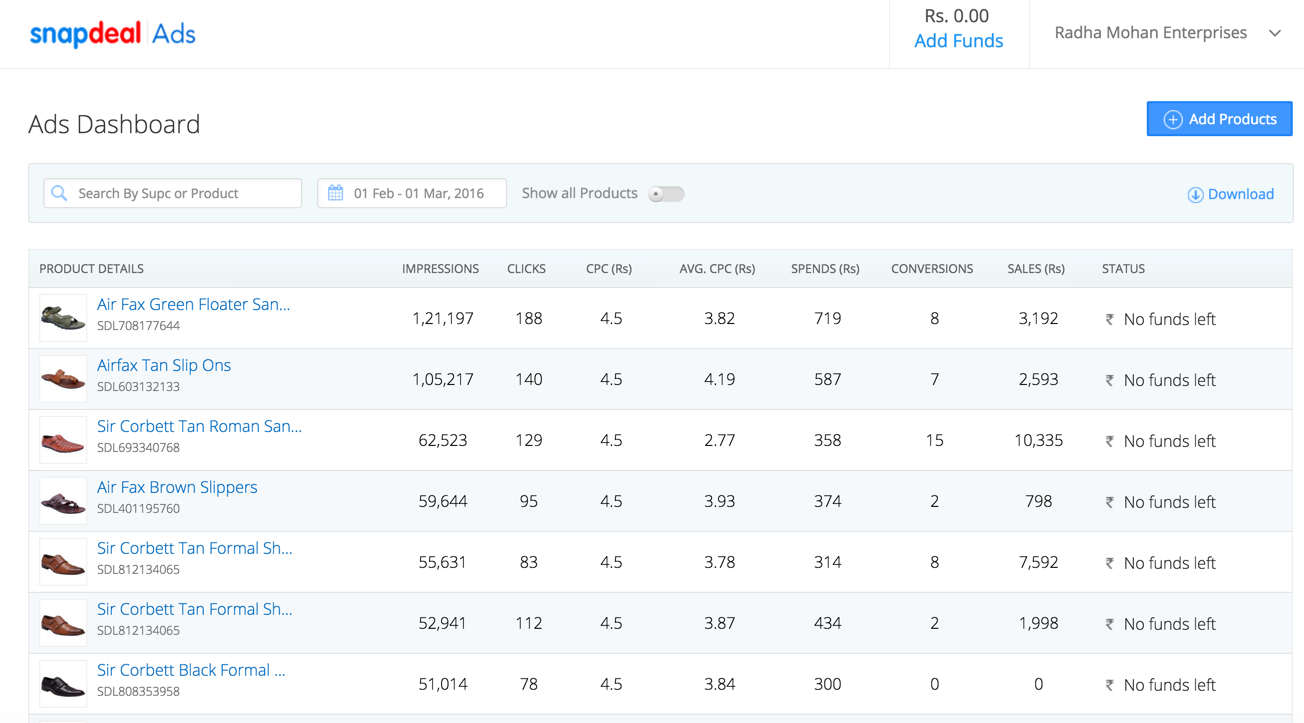Screen dimensions: 1304x723
Task: Sort by the Avg. CPC (Rs) column header
Action: click(717, 269)
